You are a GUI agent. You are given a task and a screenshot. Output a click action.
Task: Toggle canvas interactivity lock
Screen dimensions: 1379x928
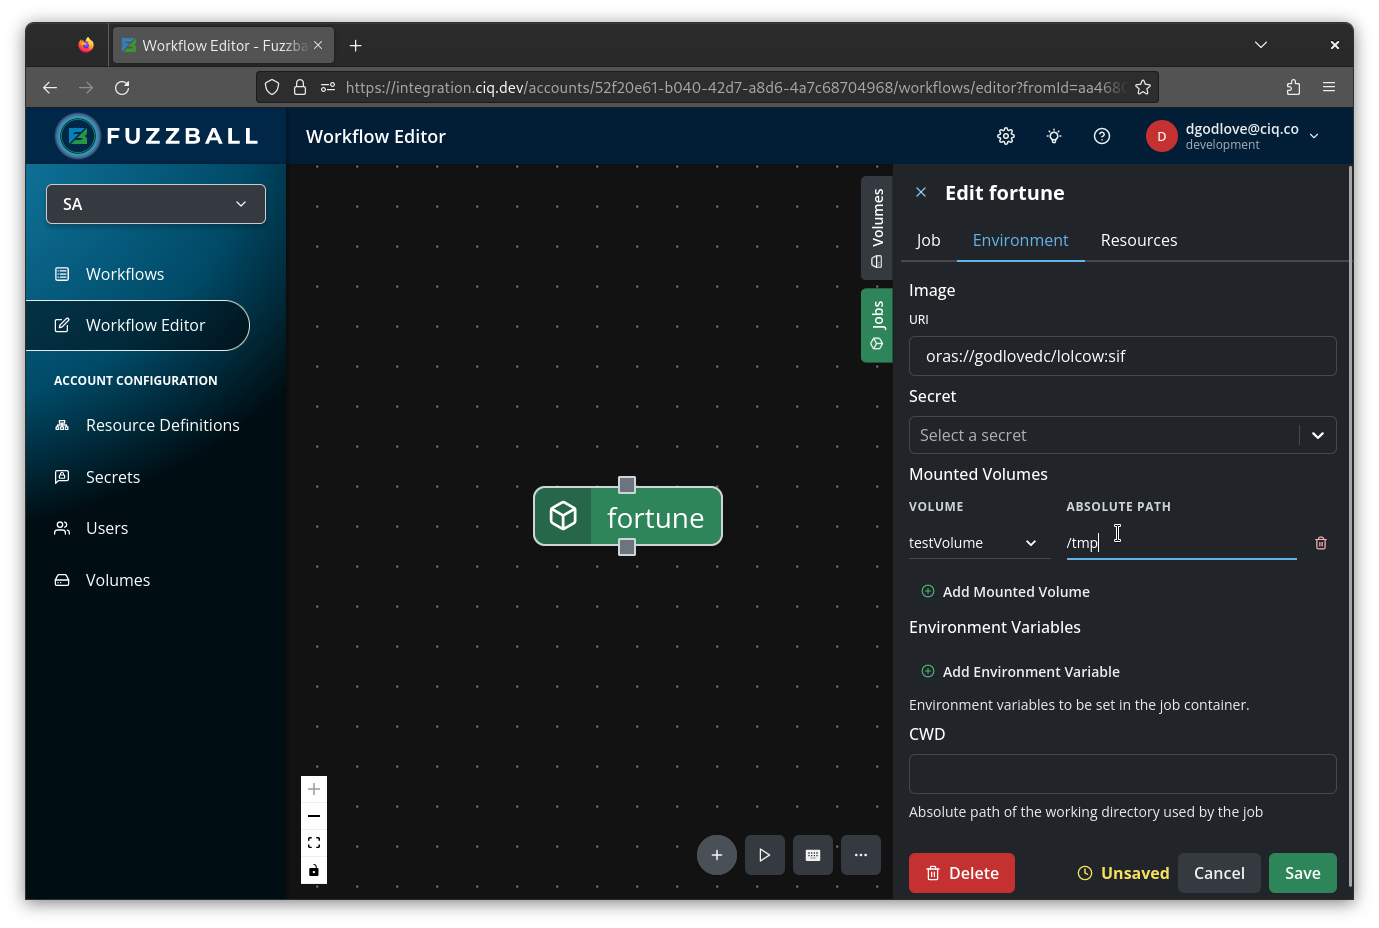coord(314,870)
